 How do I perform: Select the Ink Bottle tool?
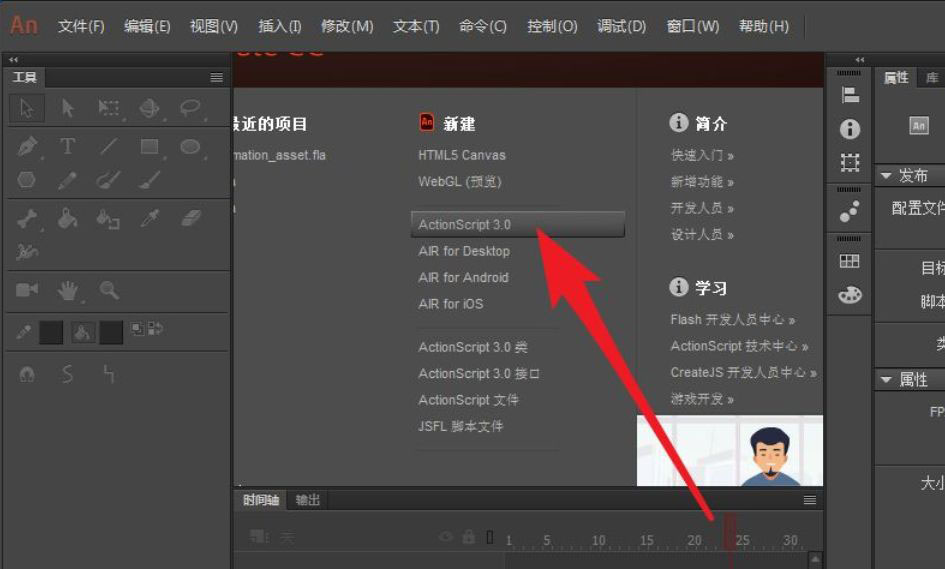coord(108,219)
